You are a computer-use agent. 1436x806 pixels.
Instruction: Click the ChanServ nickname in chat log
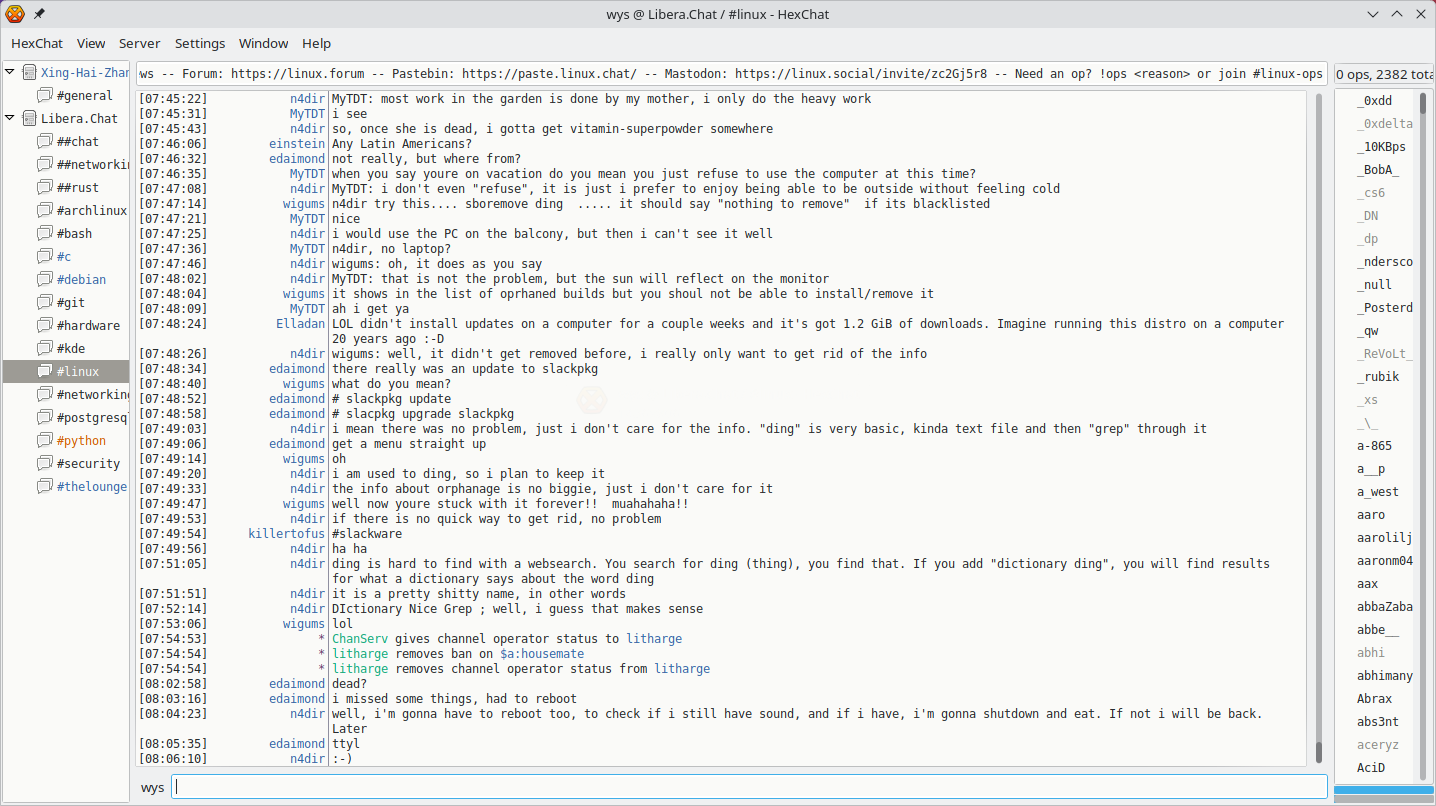360,639
